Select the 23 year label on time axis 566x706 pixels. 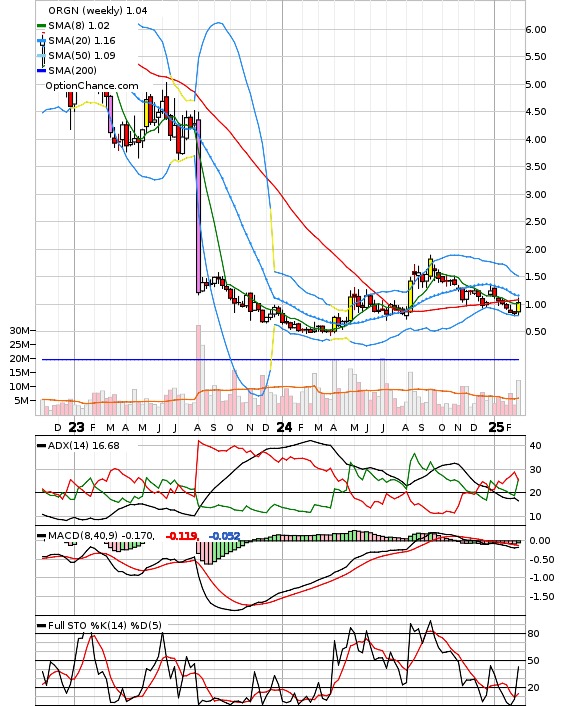(76, 427)
